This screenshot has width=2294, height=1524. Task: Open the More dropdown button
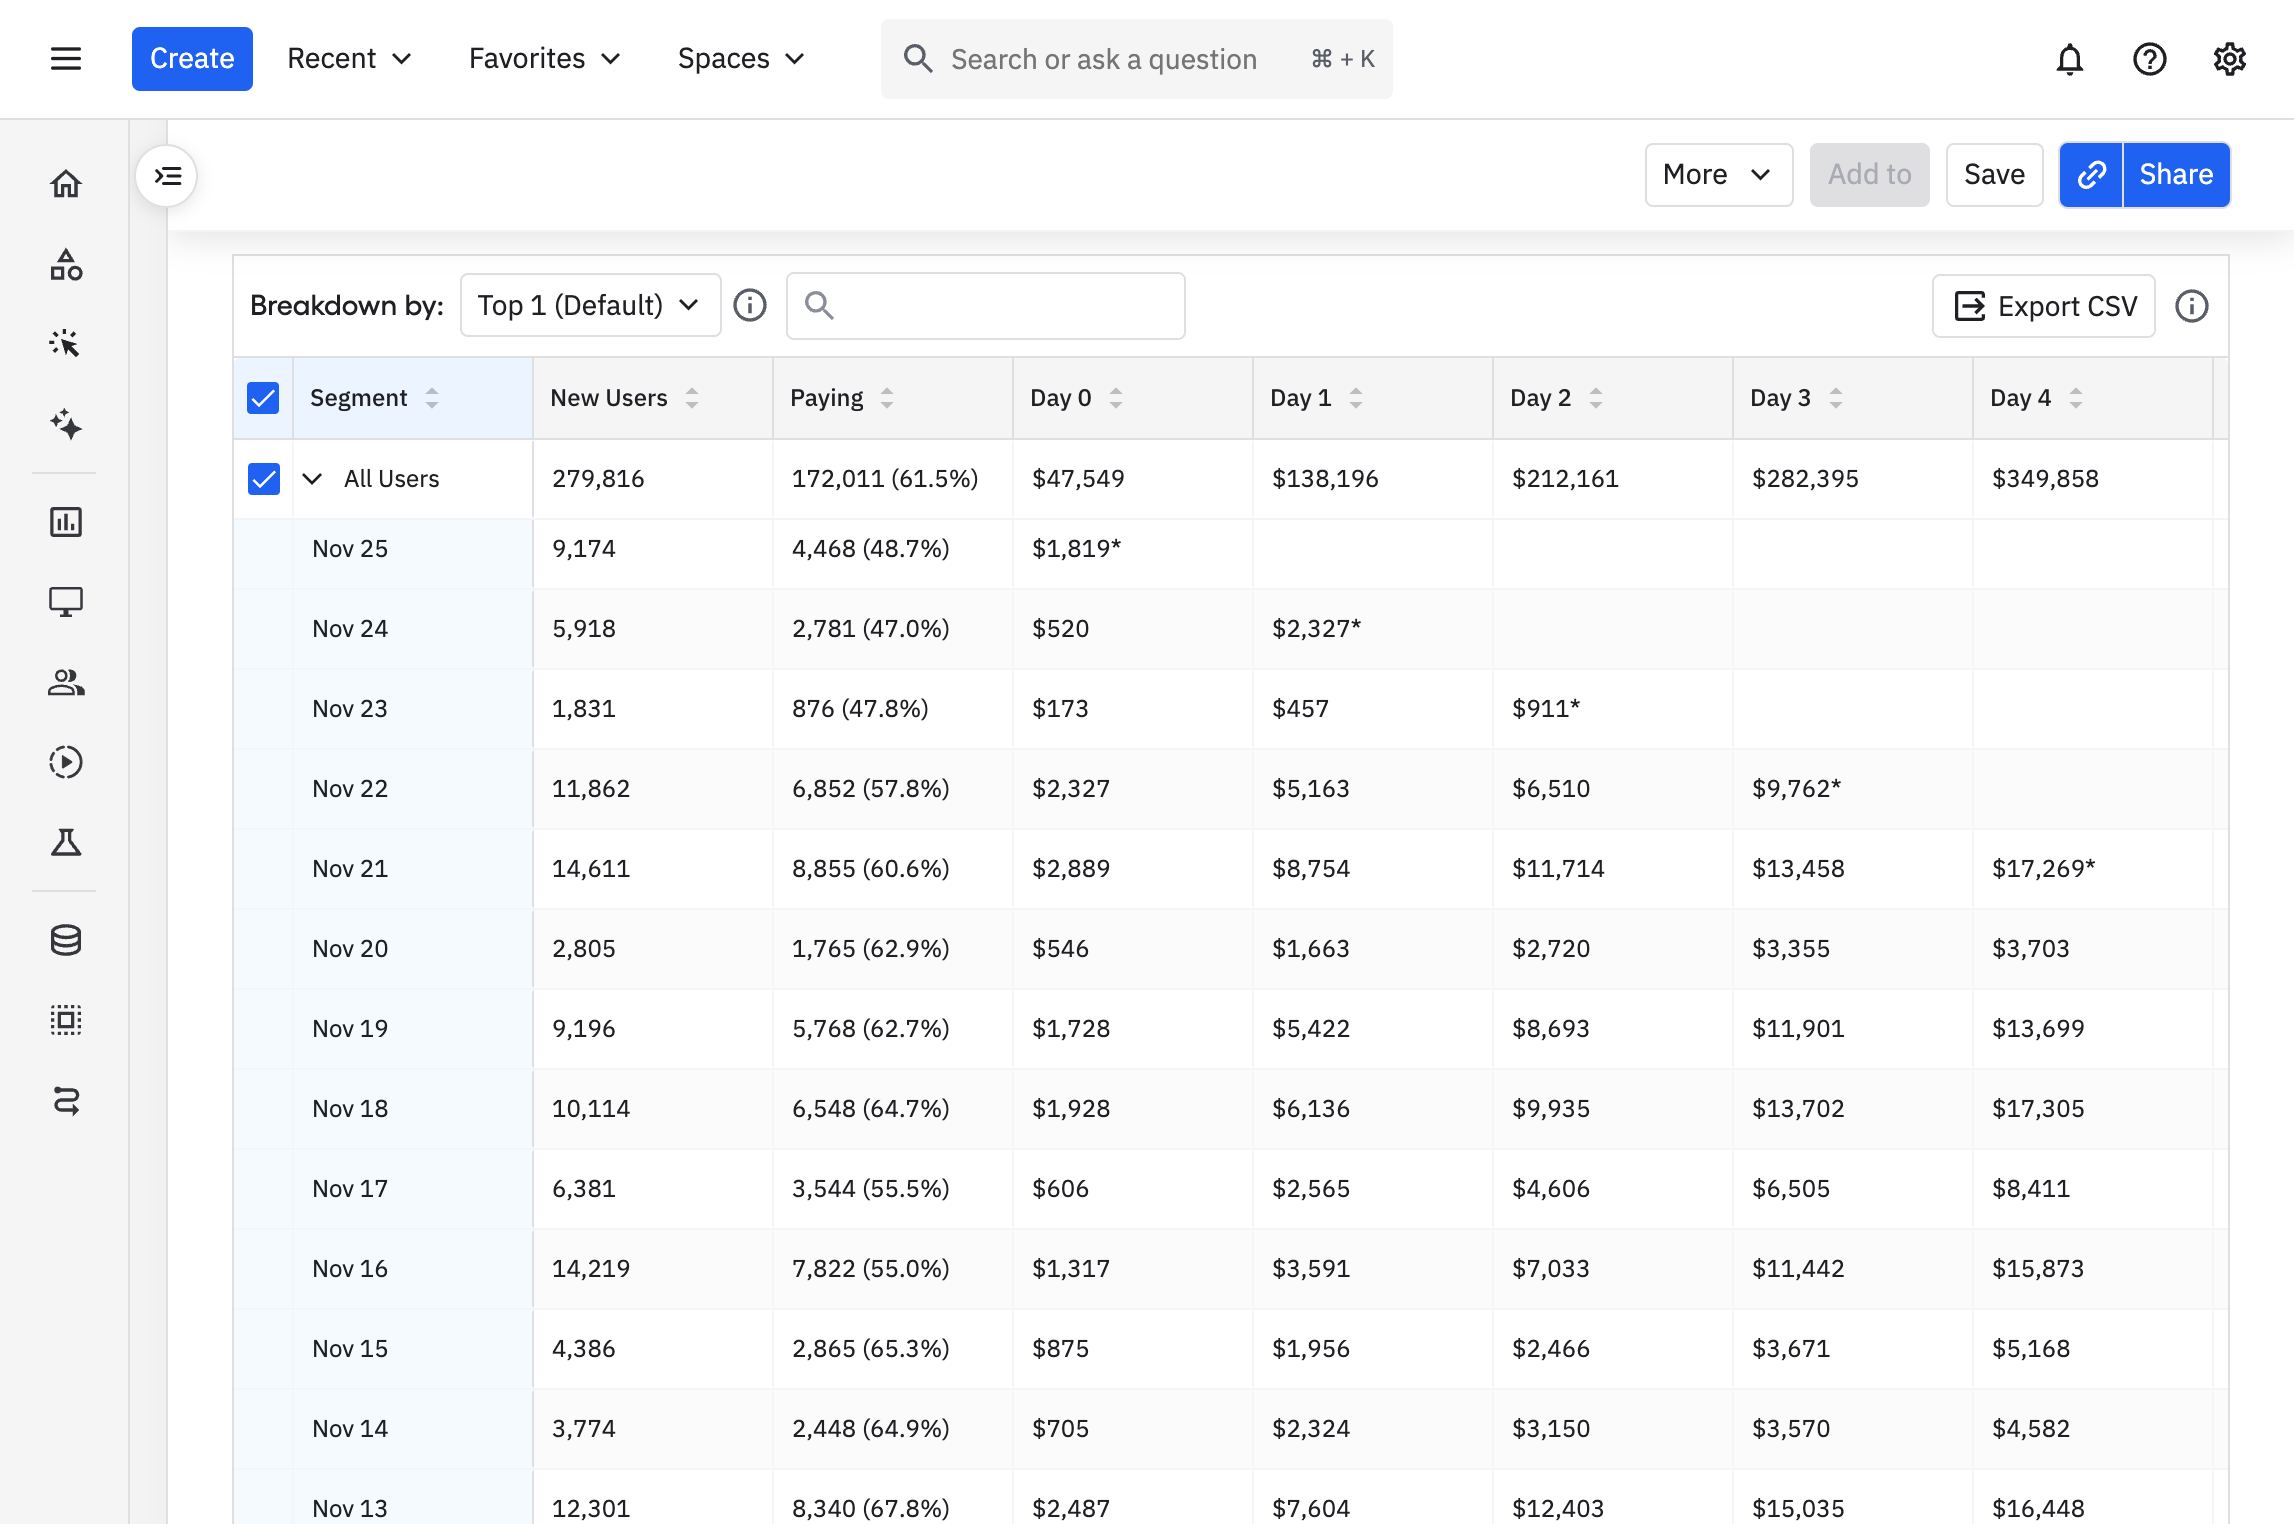[x=1718, y=175]
